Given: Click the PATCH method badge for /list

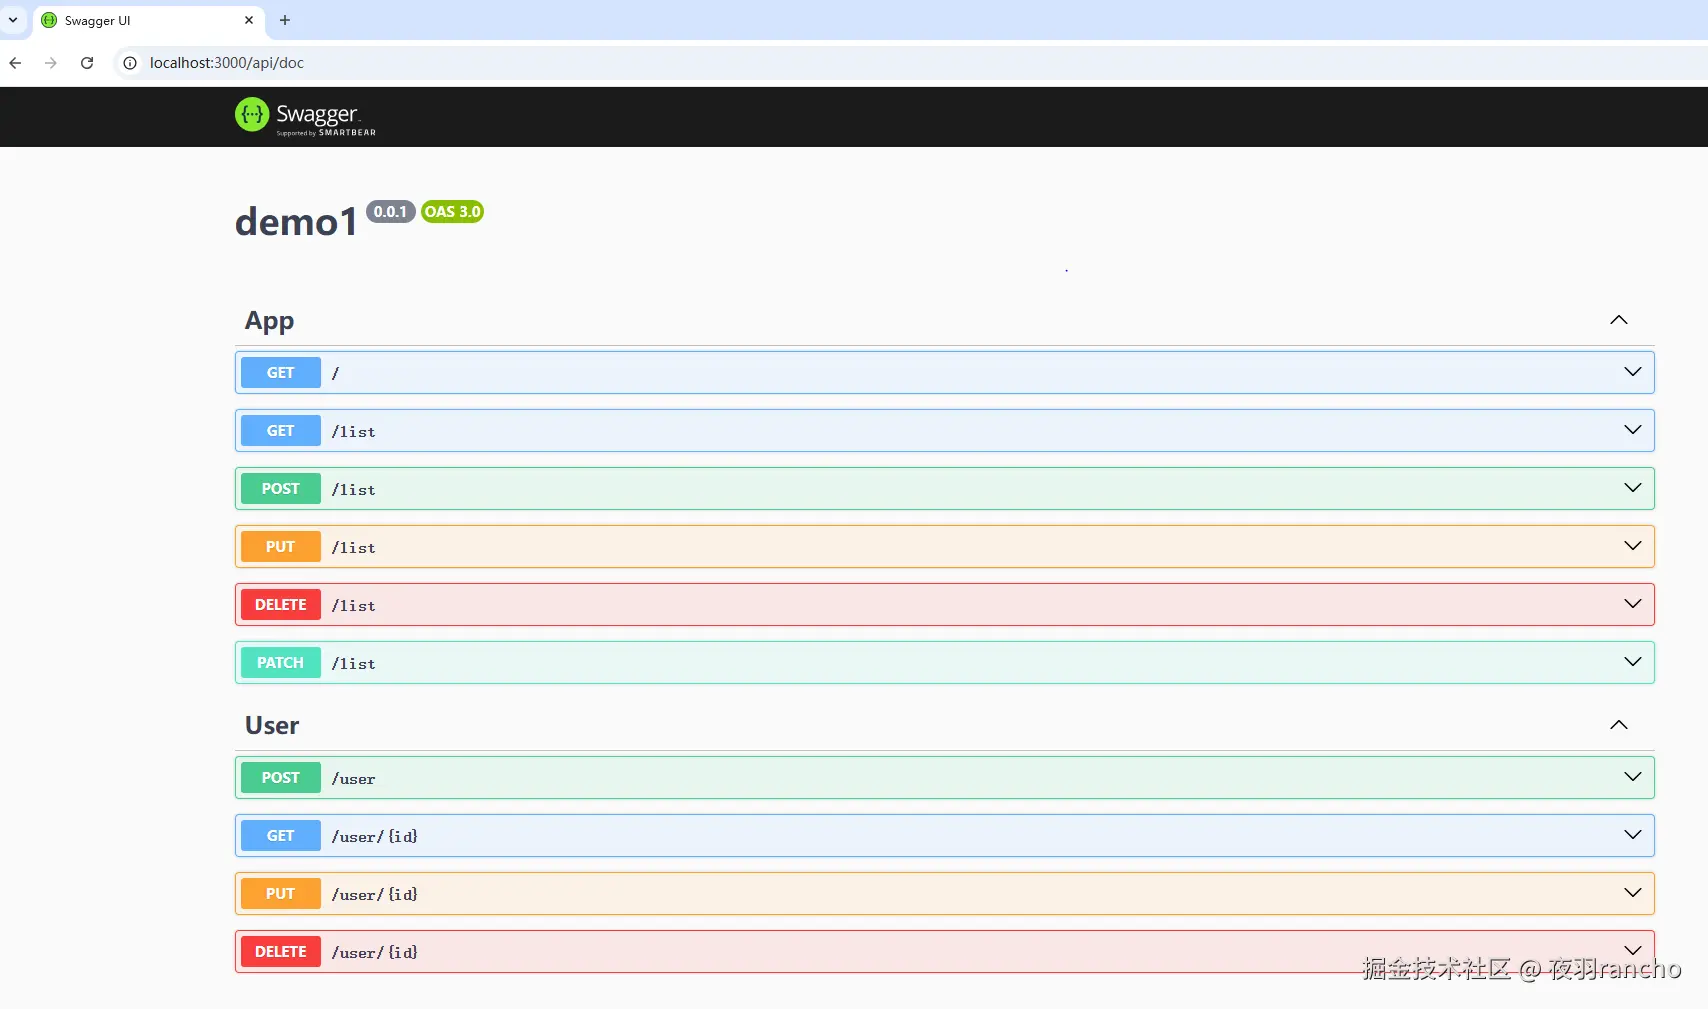Looking at the screenshot, I should [x=281, y=662].
